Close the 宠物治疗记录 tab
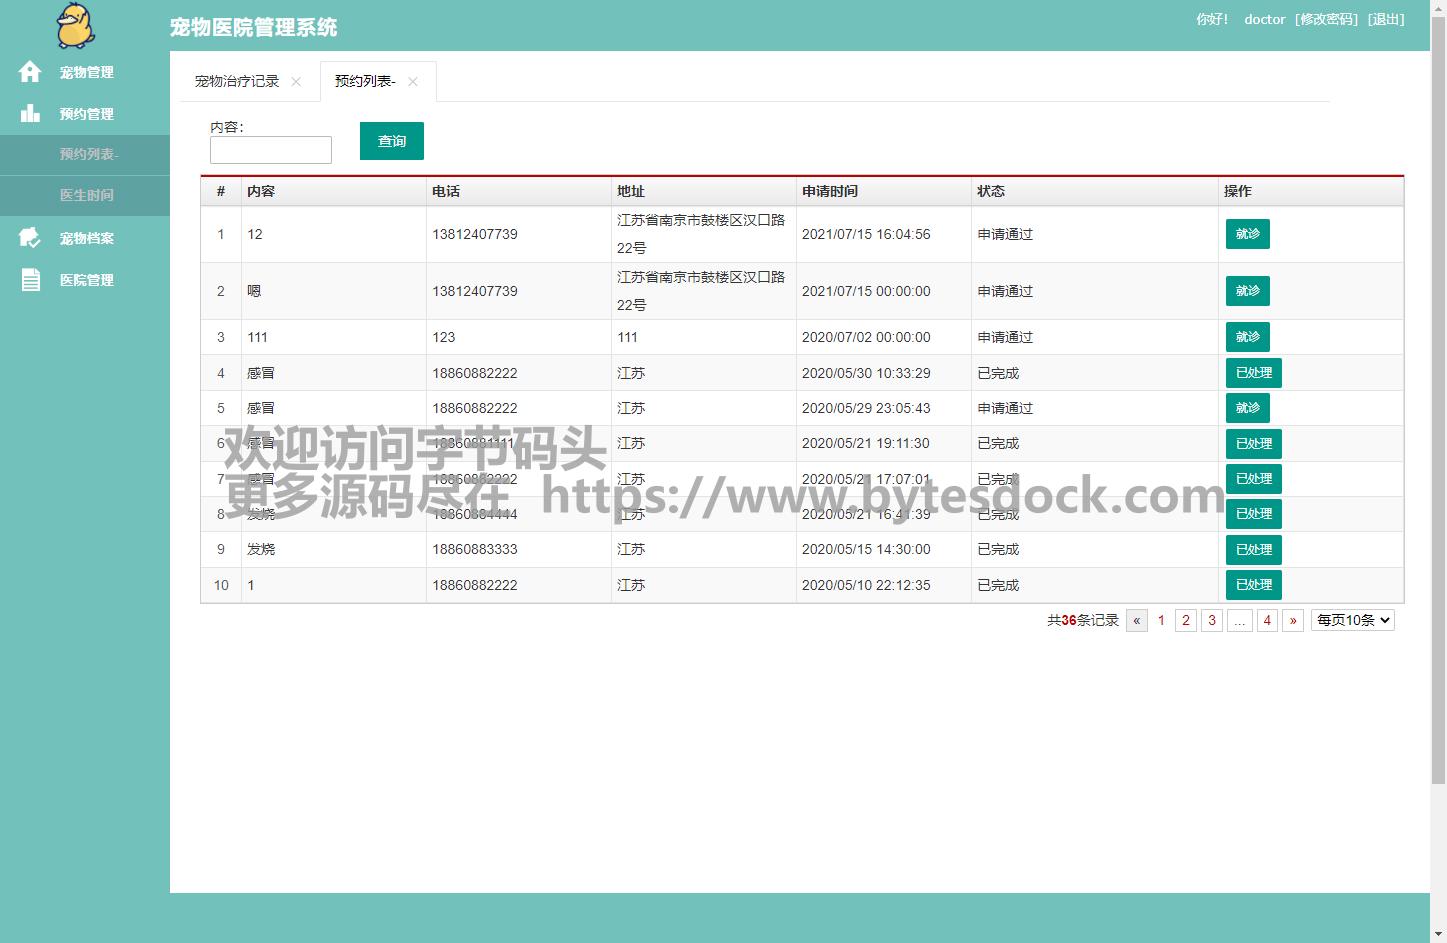This screenshot has width=1447, height=943. (296, 82)
